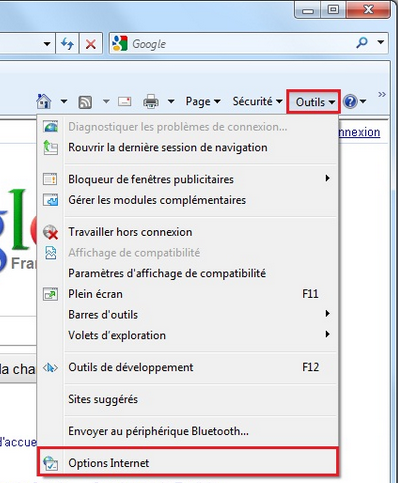This screenshot has width=398, height=483.
Task: Click the pop-up blocker window icon
Action: pyautogui.click(x=50, y=179)
